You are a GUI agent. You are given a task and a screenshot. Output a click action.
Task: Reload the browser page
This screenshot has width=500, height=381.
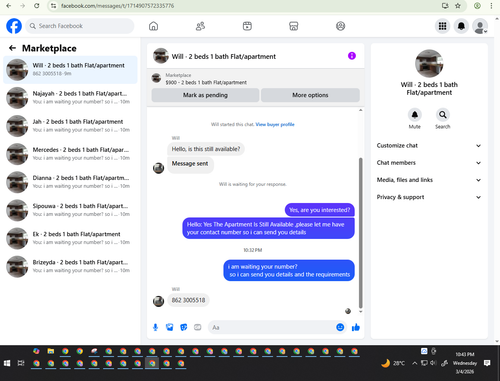tap(37, 6)
